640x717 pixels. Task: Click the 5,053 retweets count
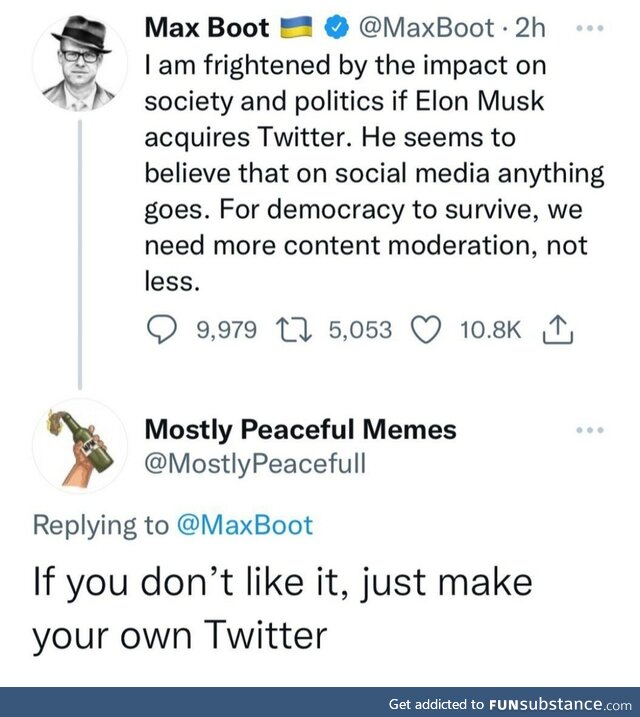pos(360,330)
